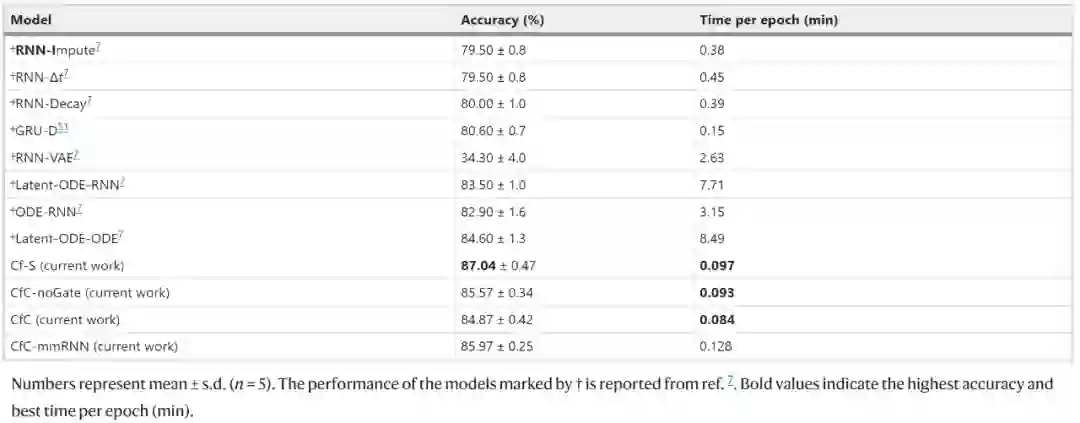Image resolution: width=1080 pixels, height=423 pixels.
Task: Open the reference link after RNN-Impute
Action: point(98,45)
